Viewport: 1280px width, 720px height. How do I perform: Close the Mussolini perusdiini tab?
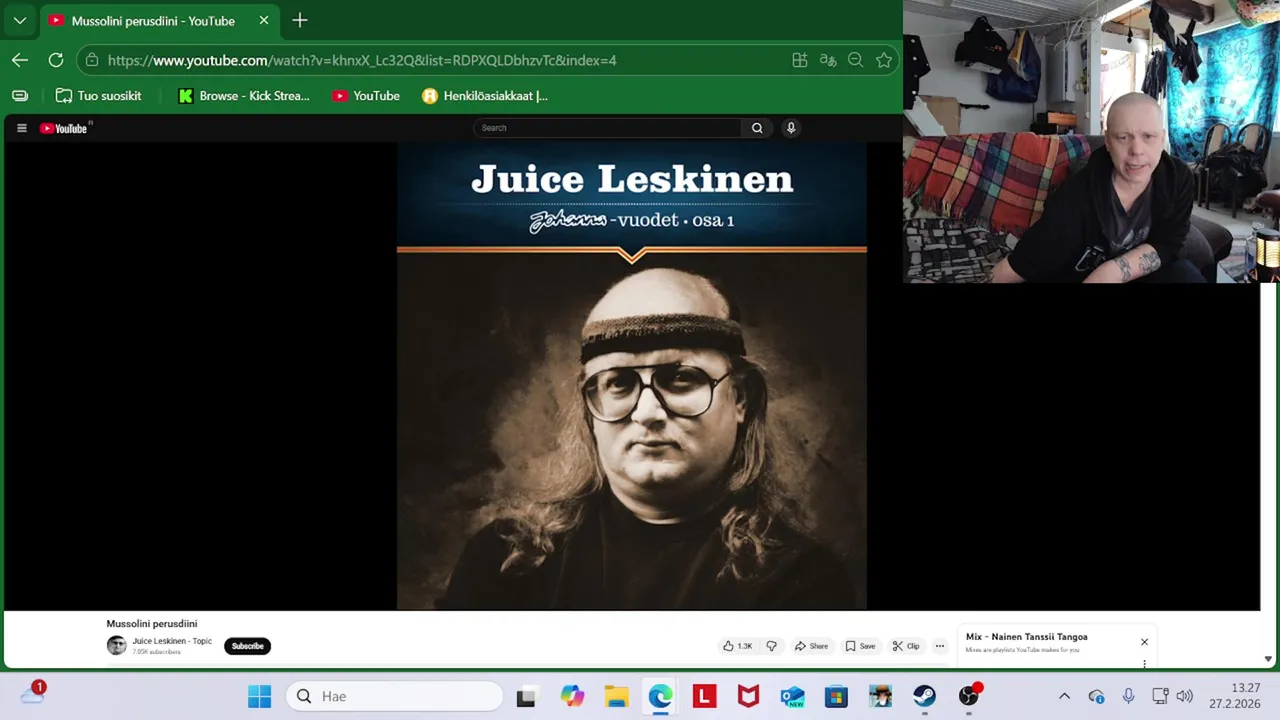click(x=264, y=20)
